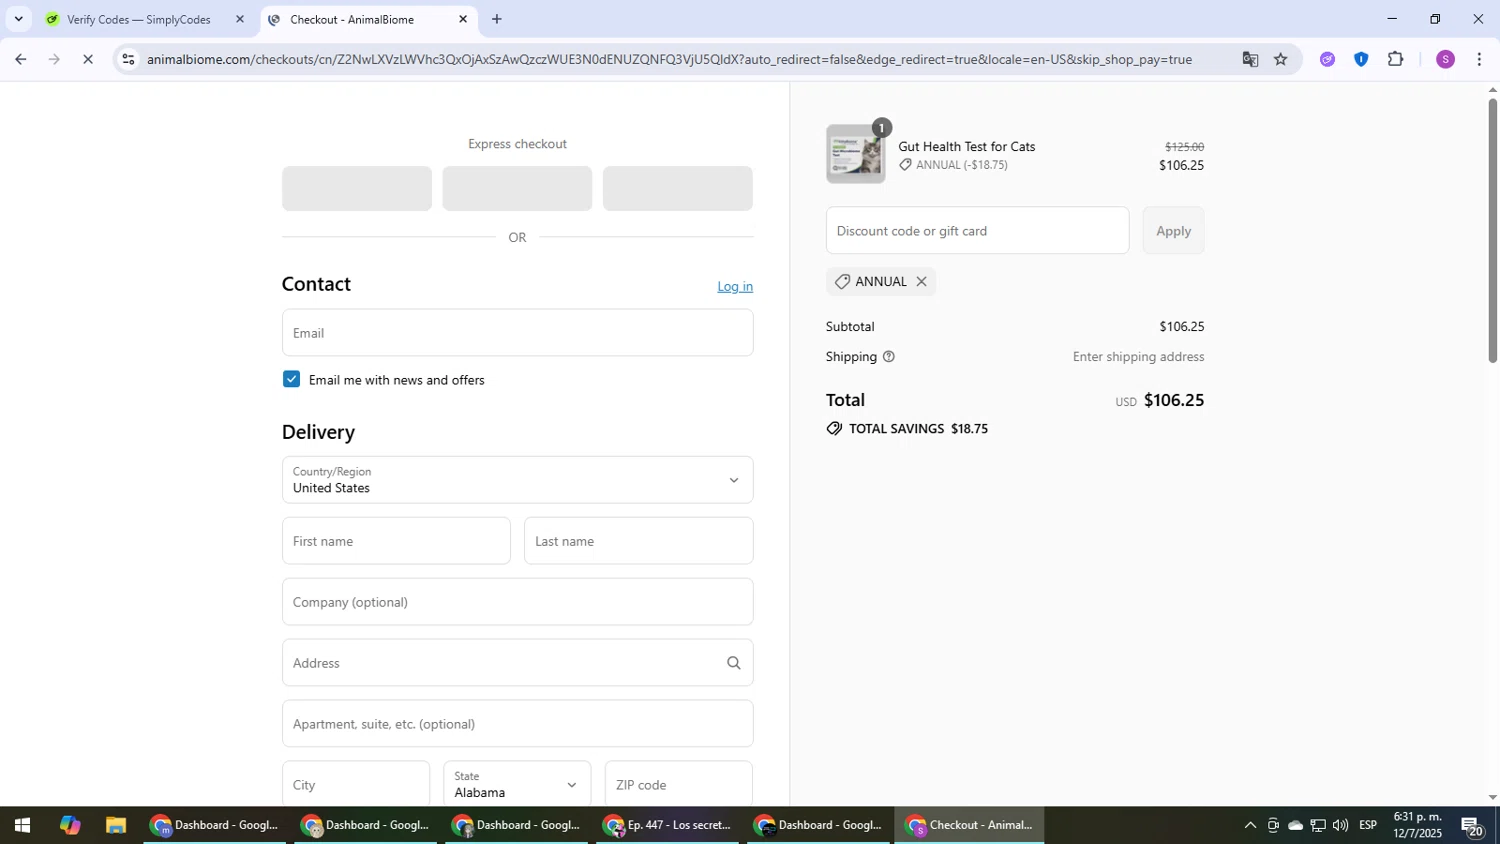Open File Explorer from taskbar
Screen dimensions: 1500x844
[116, 826]
